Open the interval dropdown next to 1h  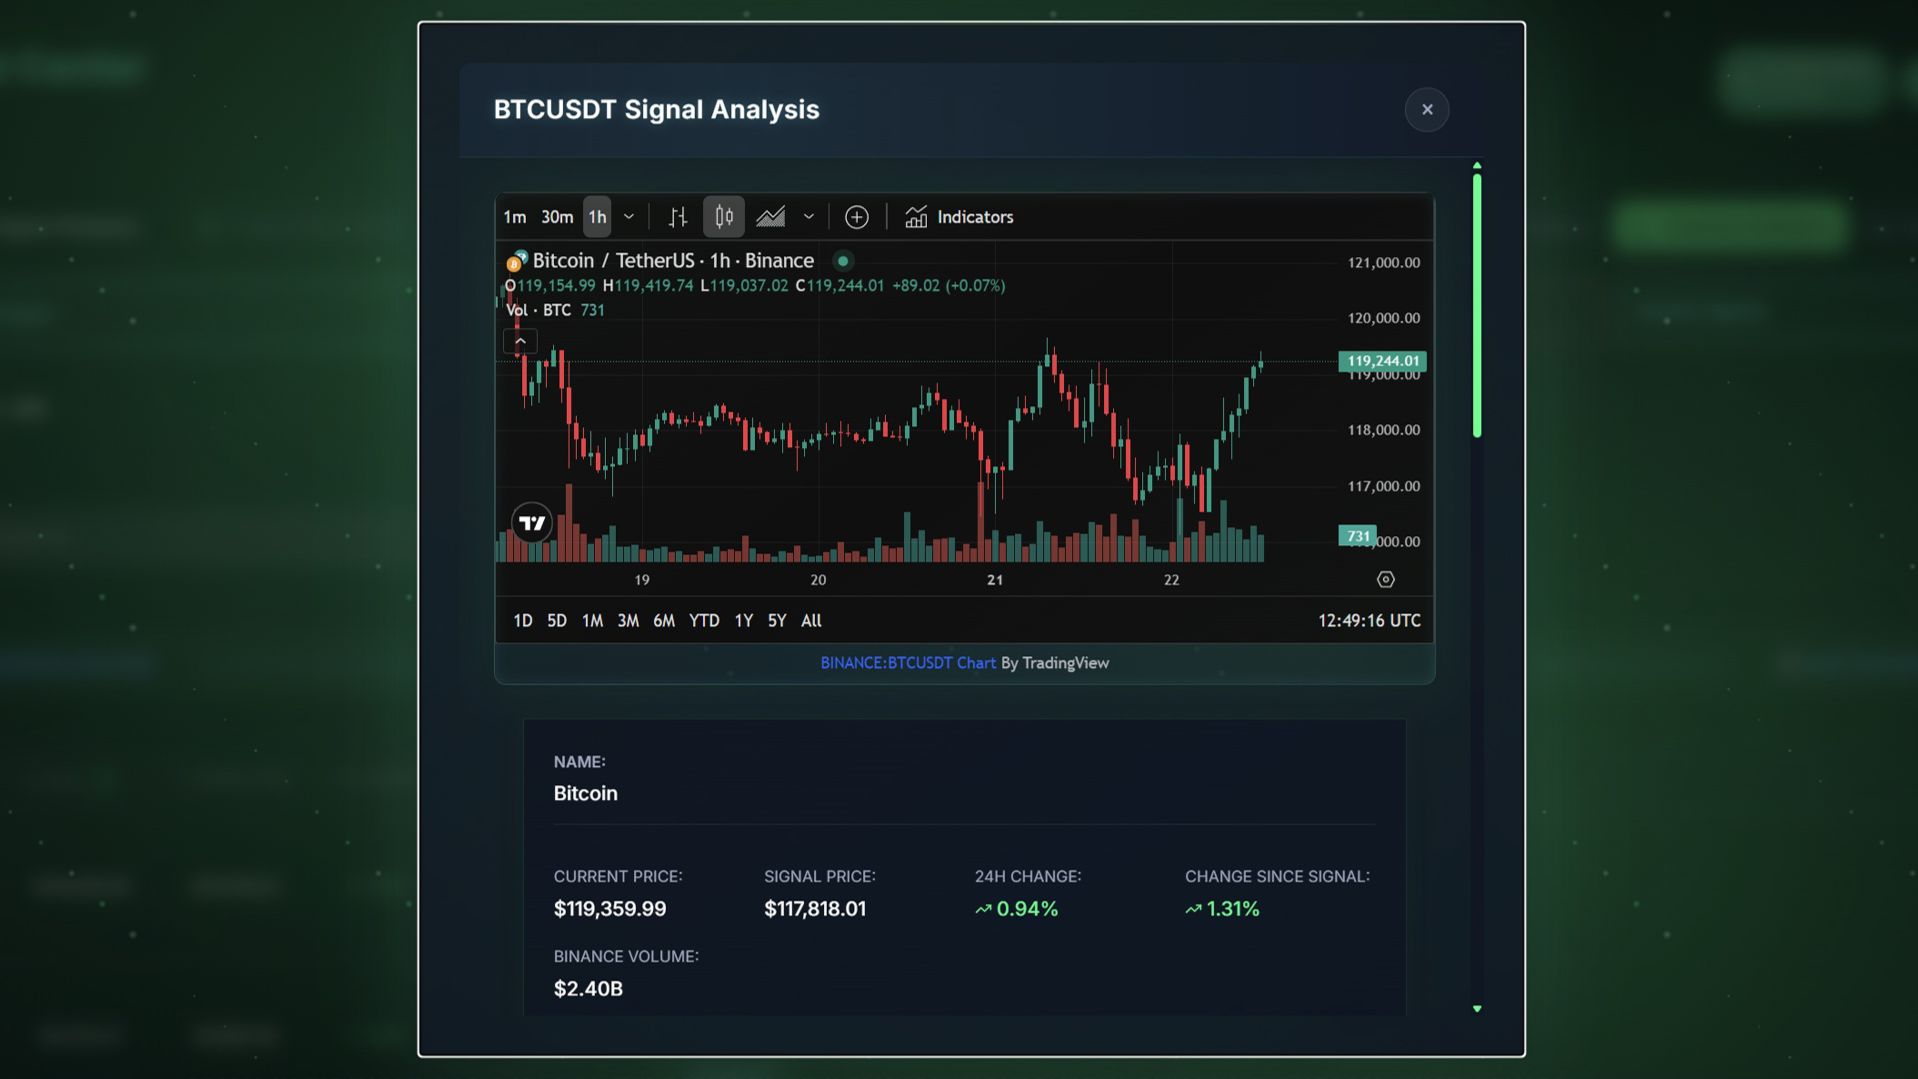[x=629, y=217]
